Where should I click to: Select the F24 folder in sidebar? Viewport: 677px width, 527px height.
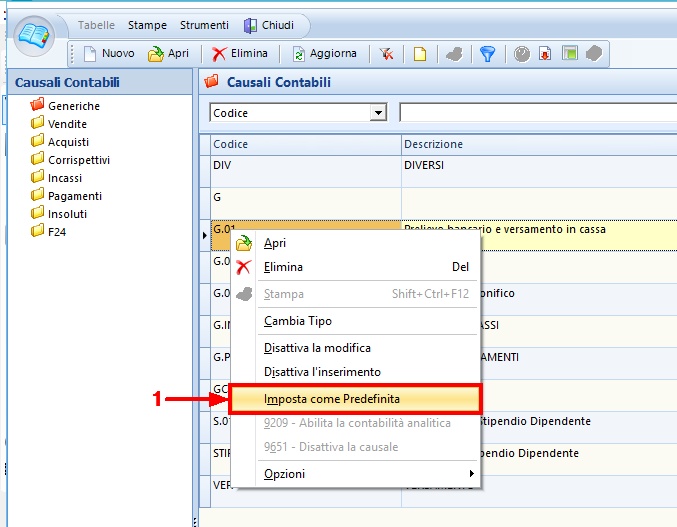point(58,232)
